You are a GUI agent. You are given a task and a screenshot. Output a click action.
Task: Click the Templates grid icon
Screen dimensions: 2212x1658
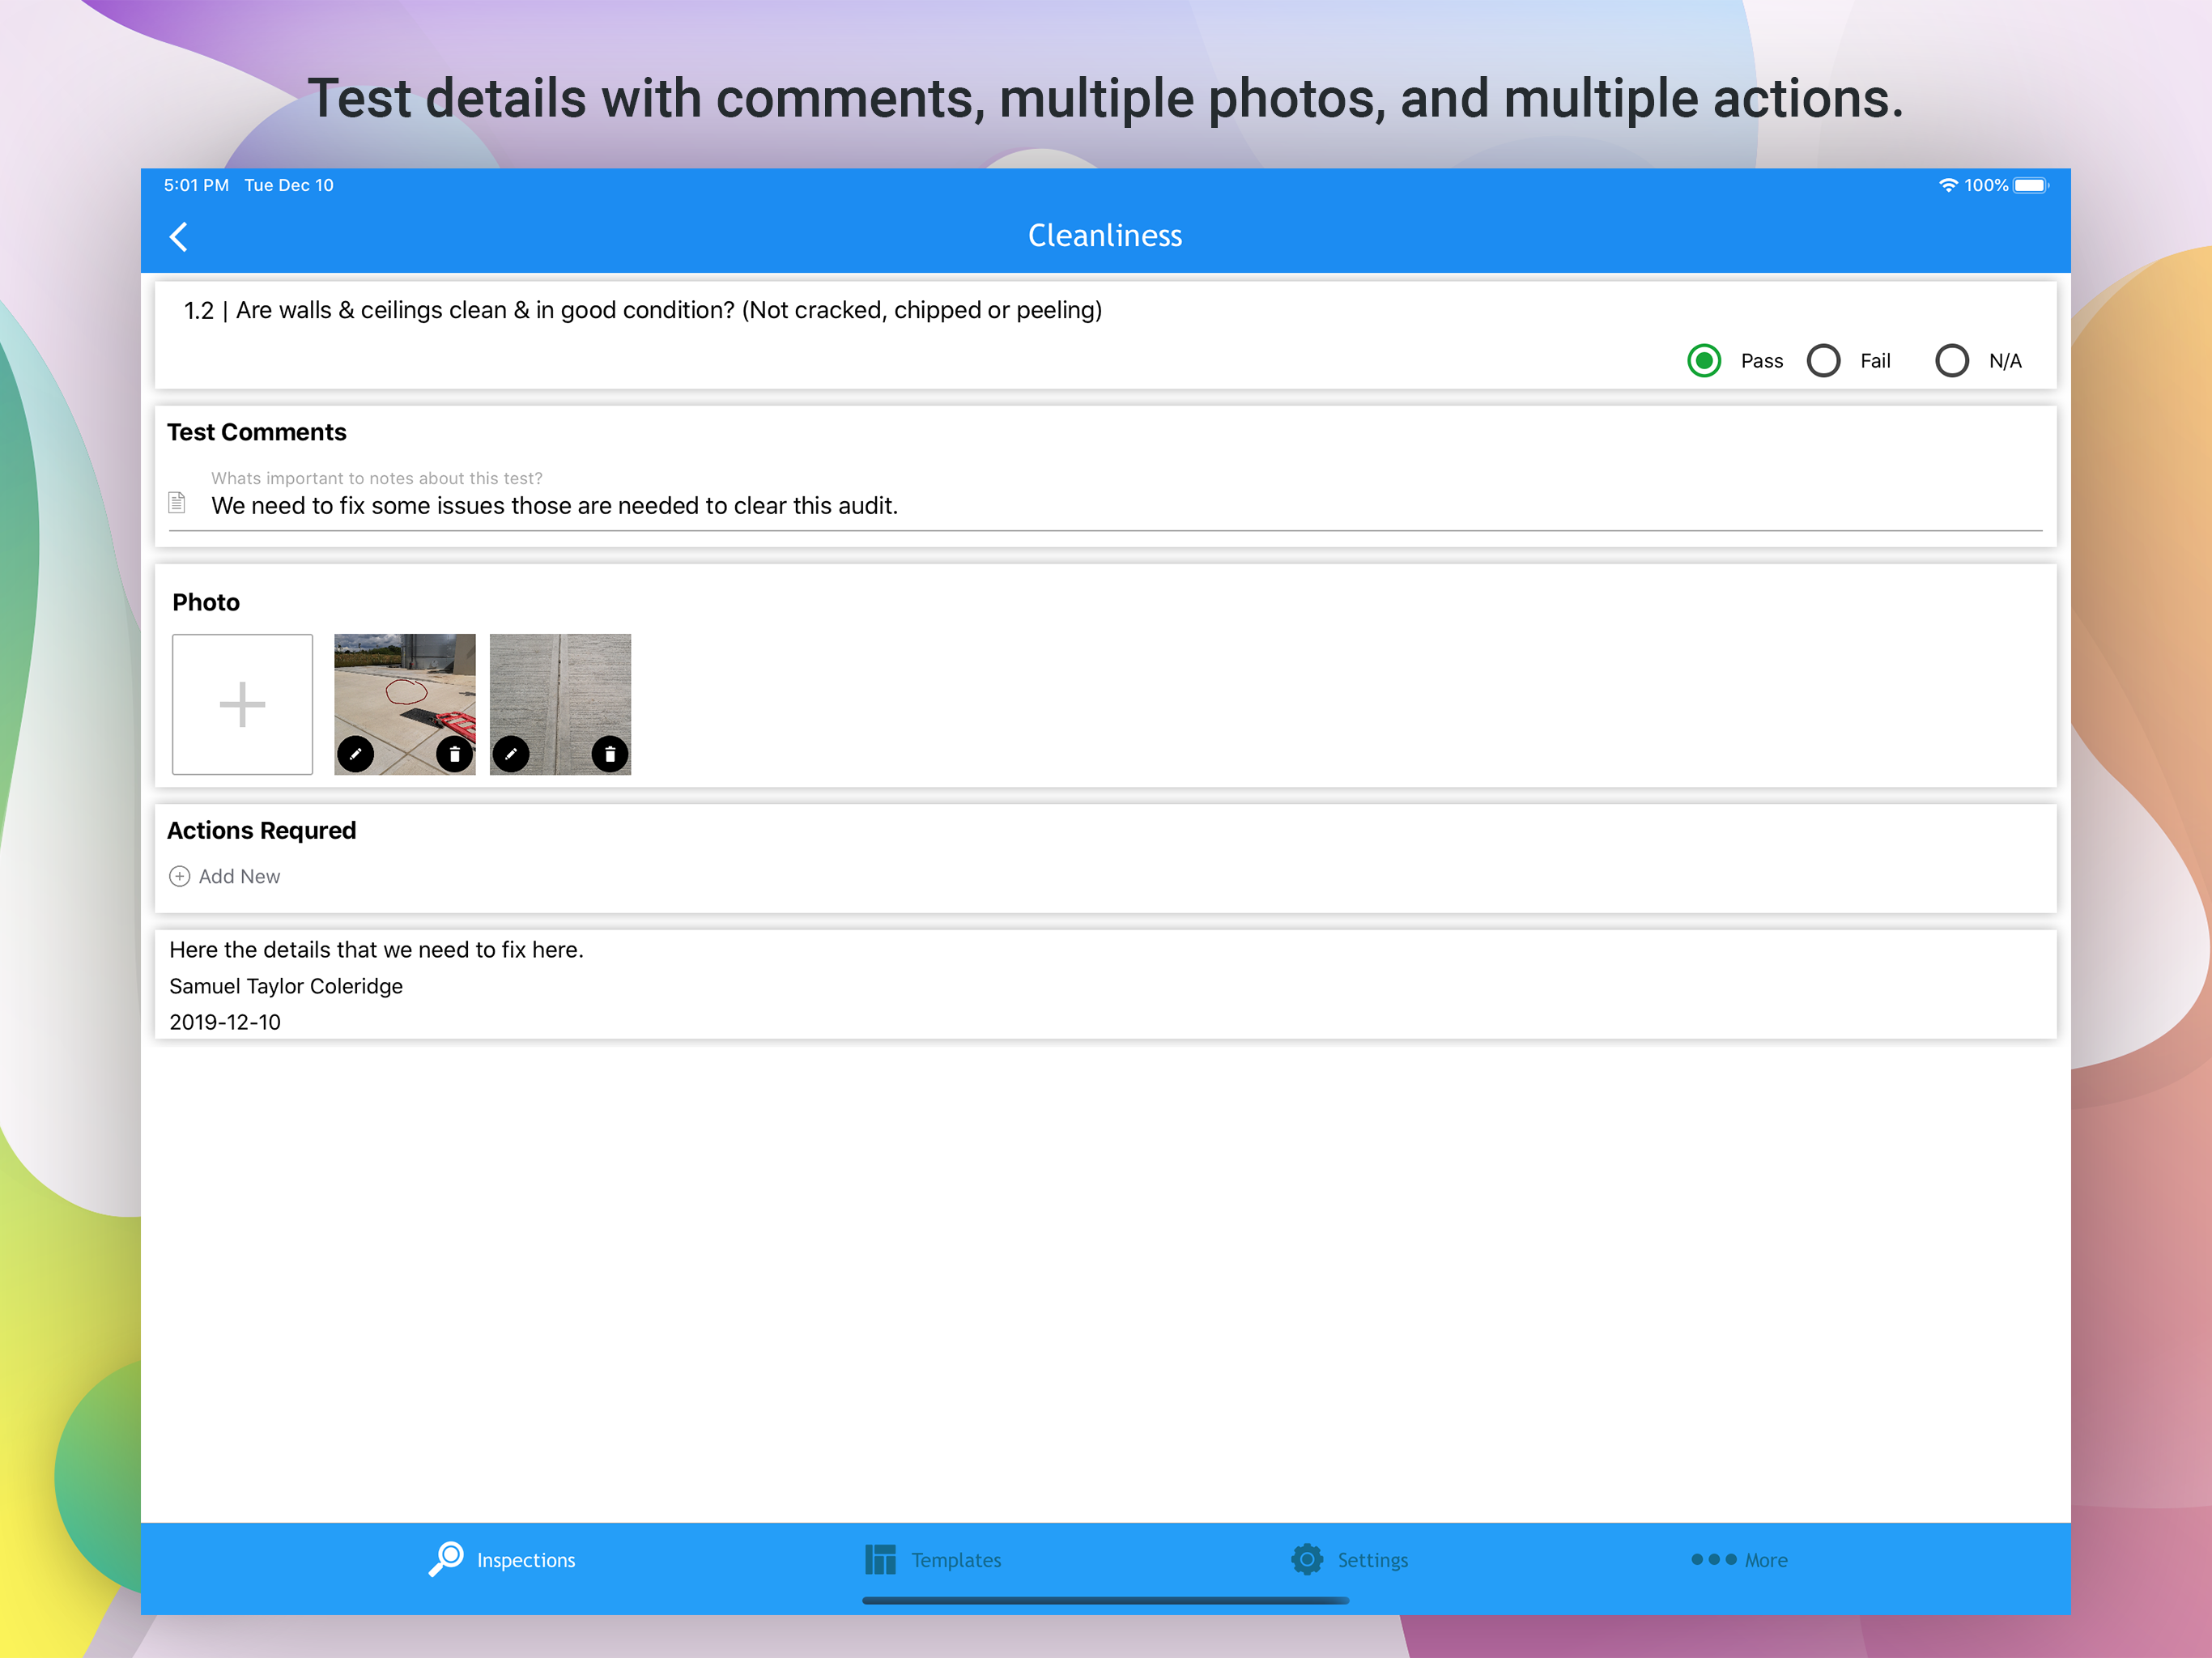(880, 1559)
